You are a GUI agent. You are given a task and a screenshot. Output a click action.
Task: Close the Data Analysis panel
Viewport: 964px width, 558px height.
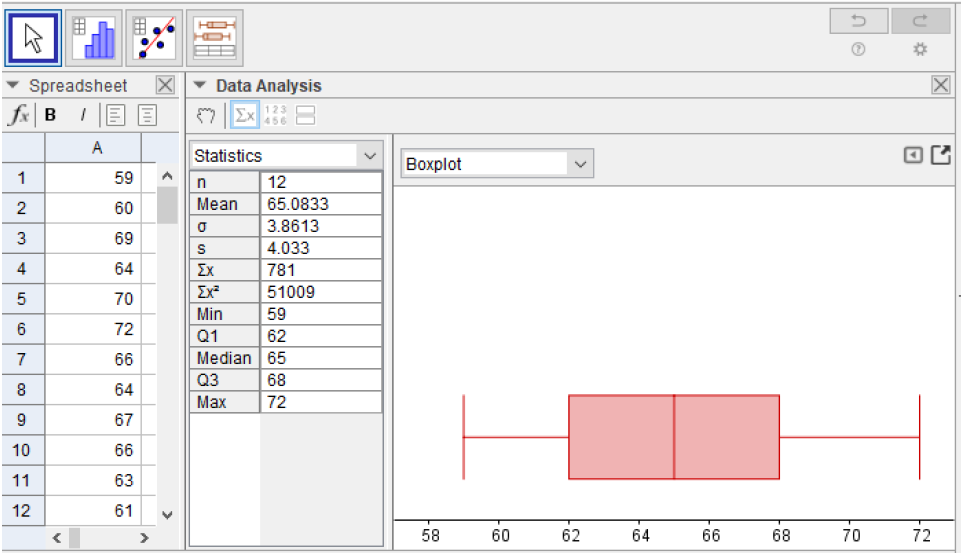click(941, 85)
